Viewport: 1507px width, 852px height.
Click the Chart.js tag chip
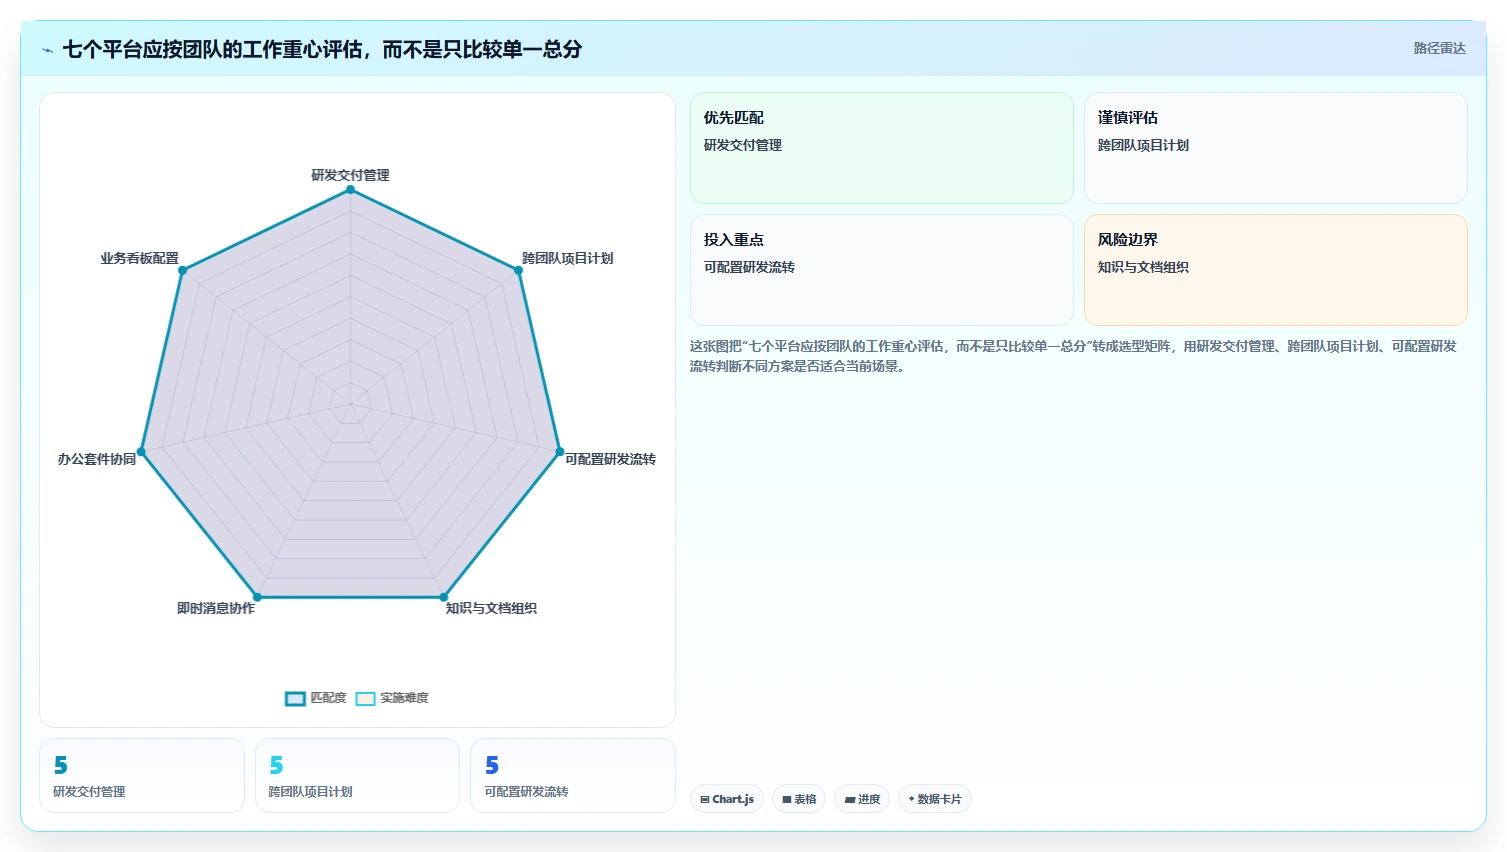tap(727, 799)
